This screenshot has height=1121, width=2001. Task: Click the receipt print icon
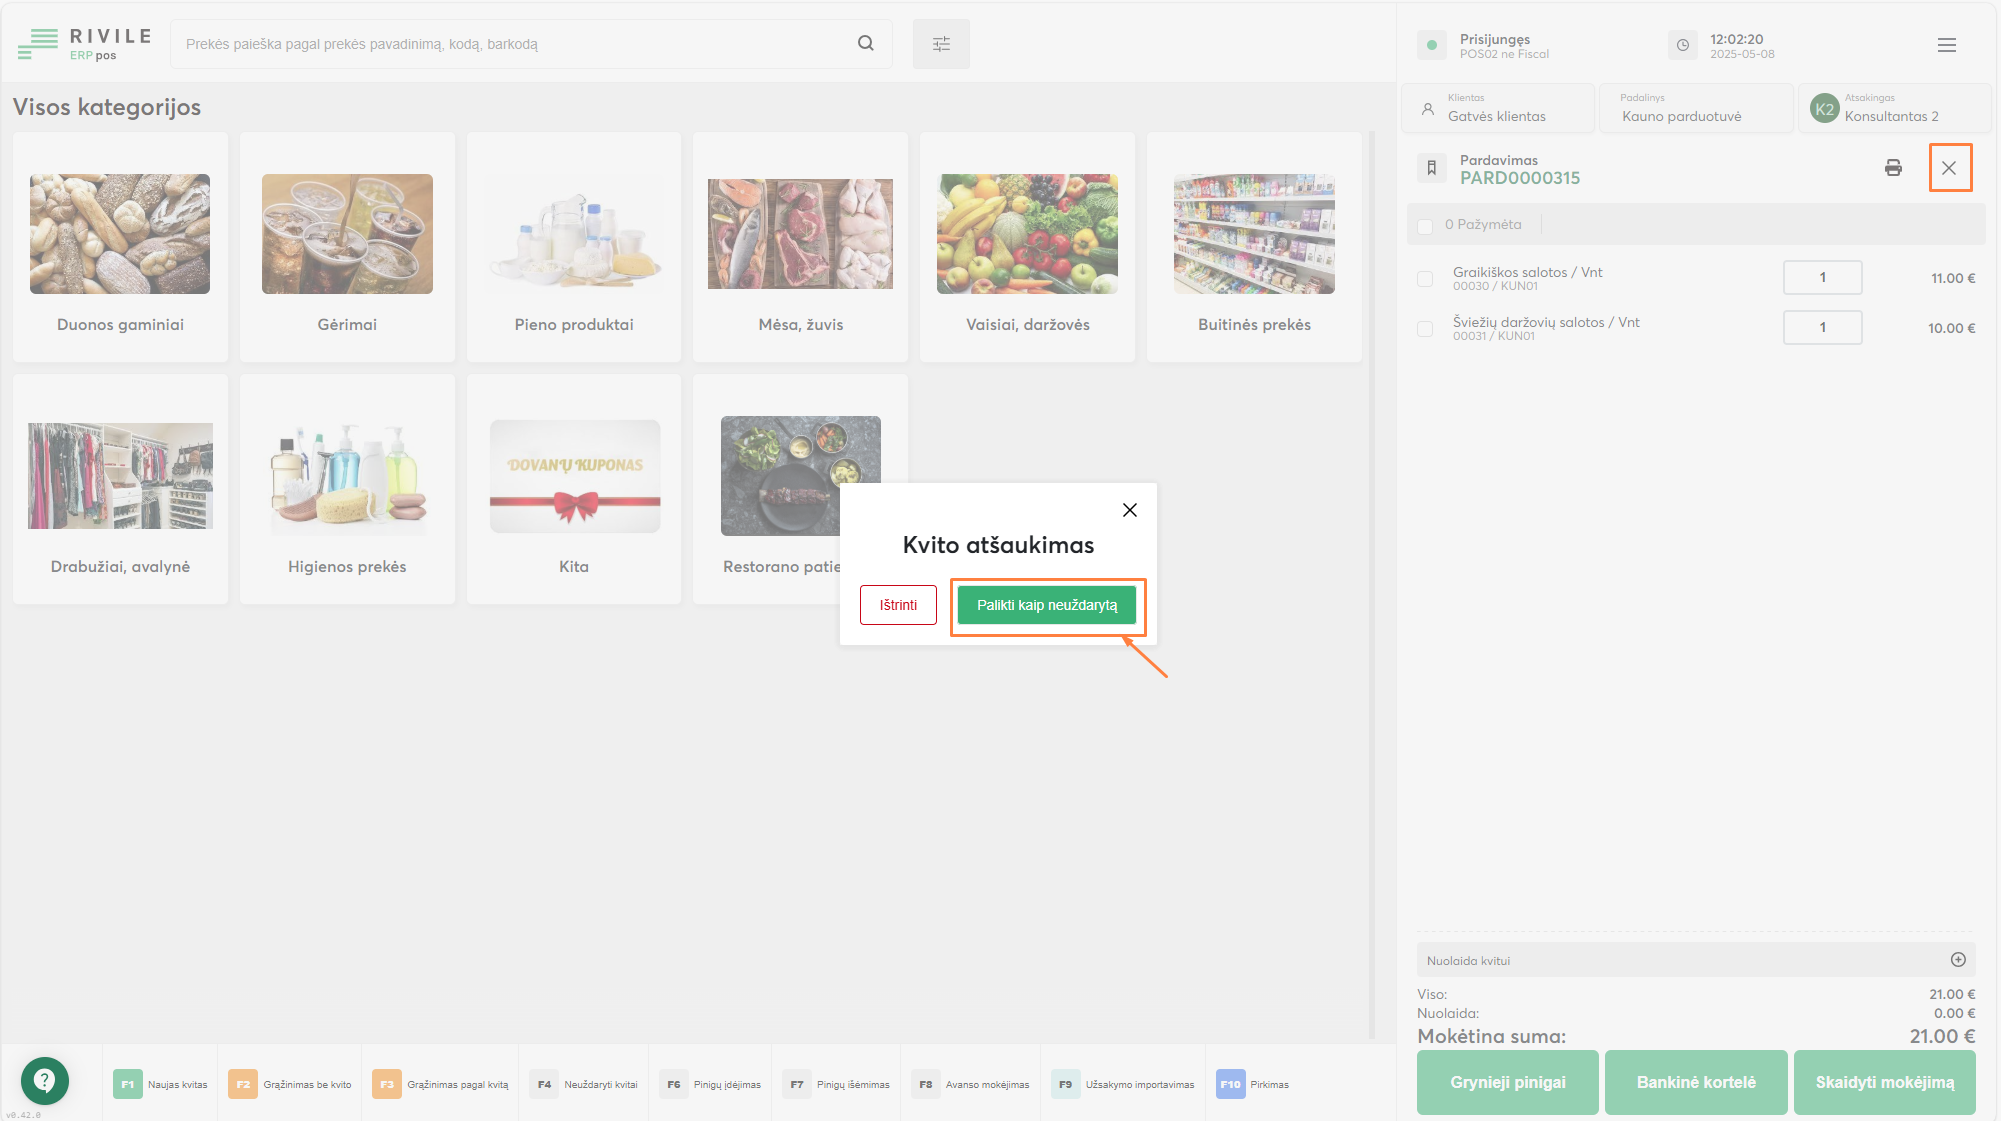1892,168
